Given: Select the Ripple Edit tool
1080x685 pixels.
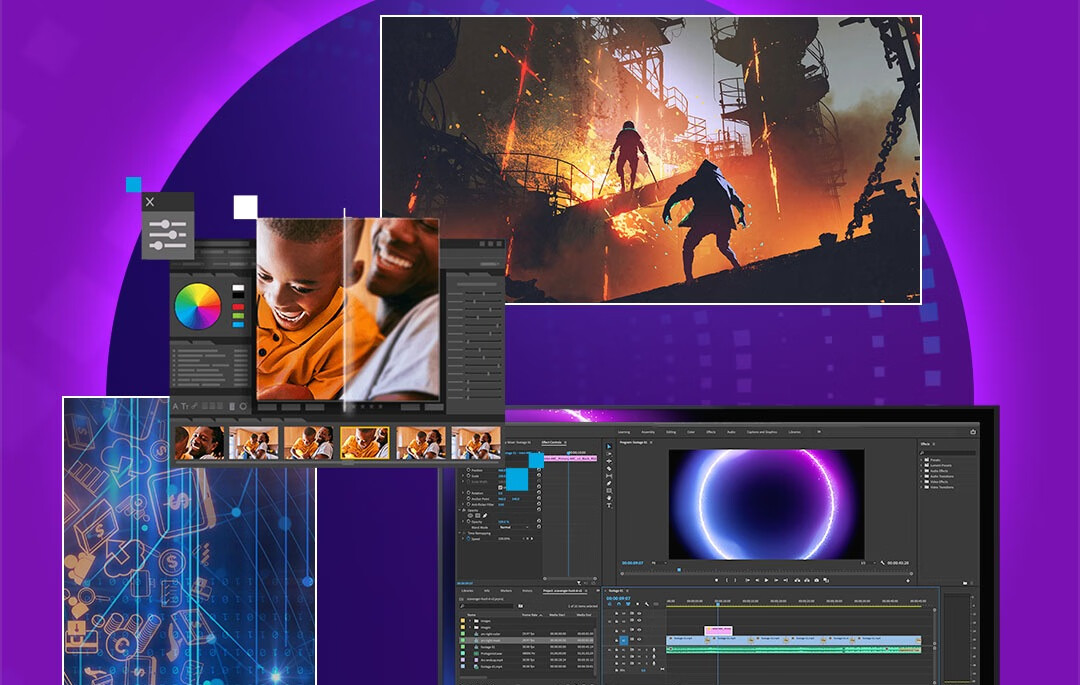Looking at the screenshot, I should pyautogui.click(x=609, y=461).
